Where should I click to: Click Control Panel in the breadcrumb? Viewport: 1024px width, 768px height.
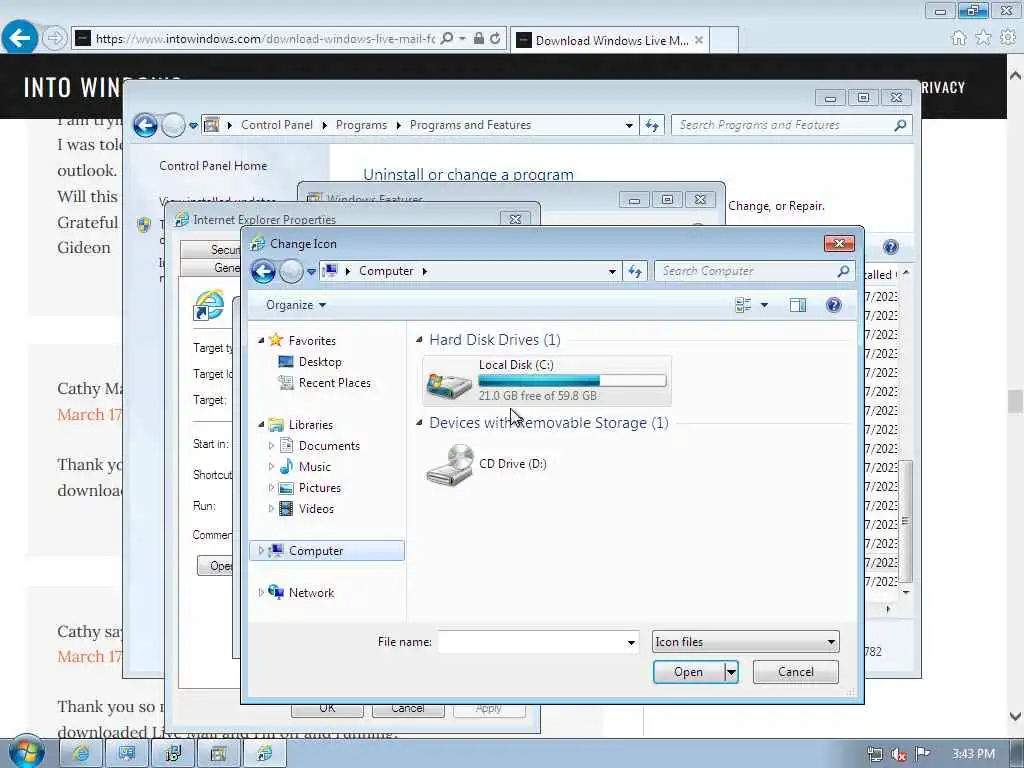click(277, 125)
